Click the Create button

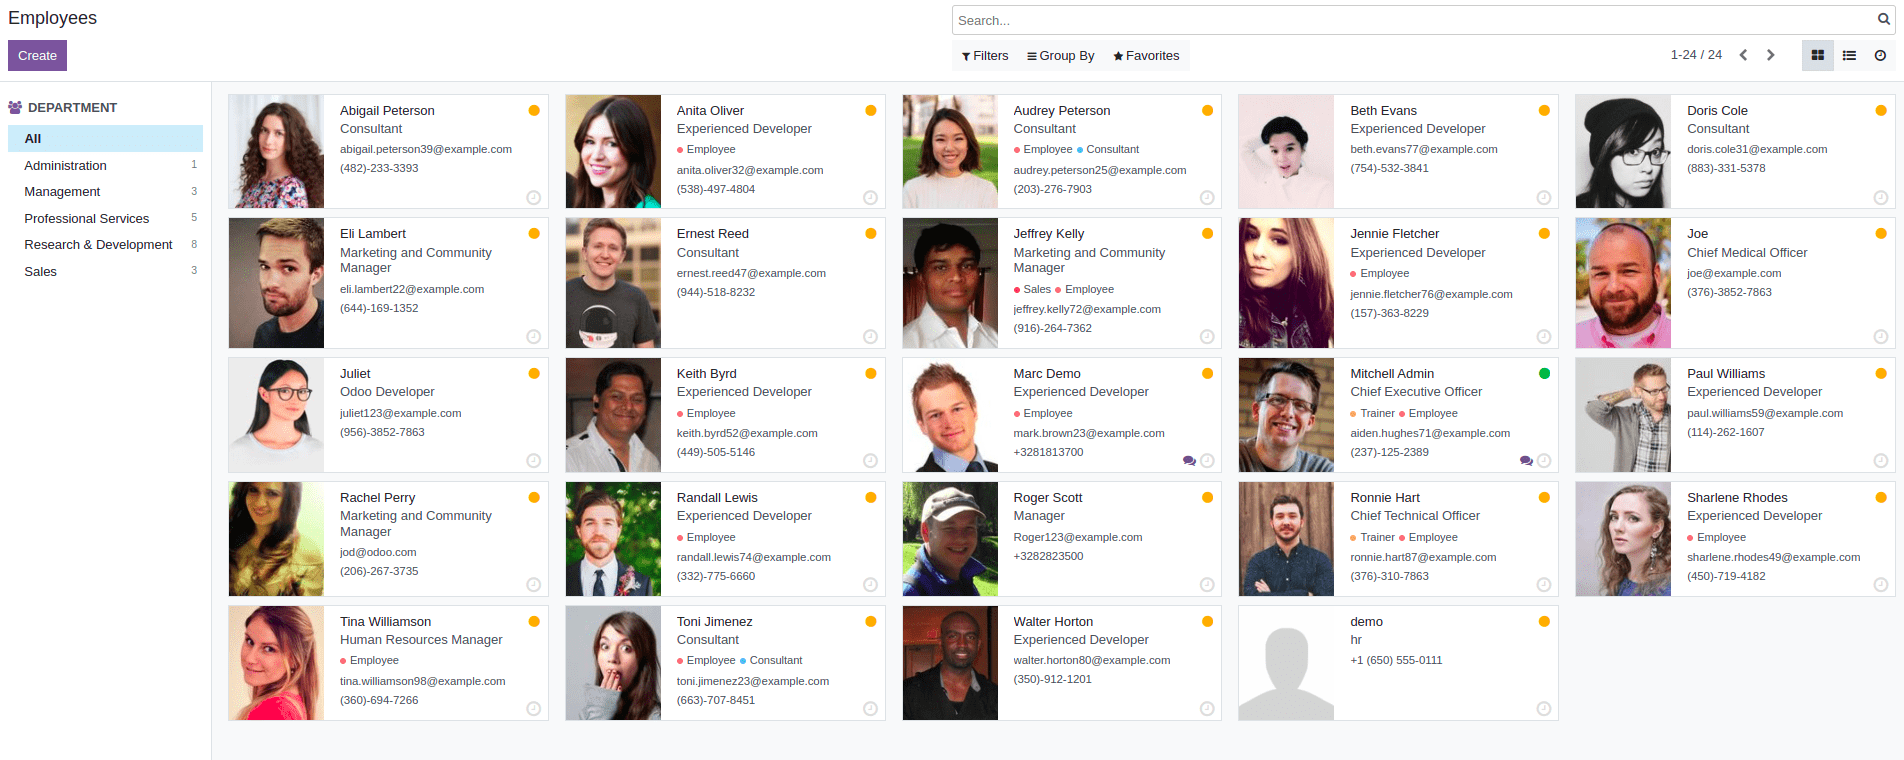coord(37,56)
